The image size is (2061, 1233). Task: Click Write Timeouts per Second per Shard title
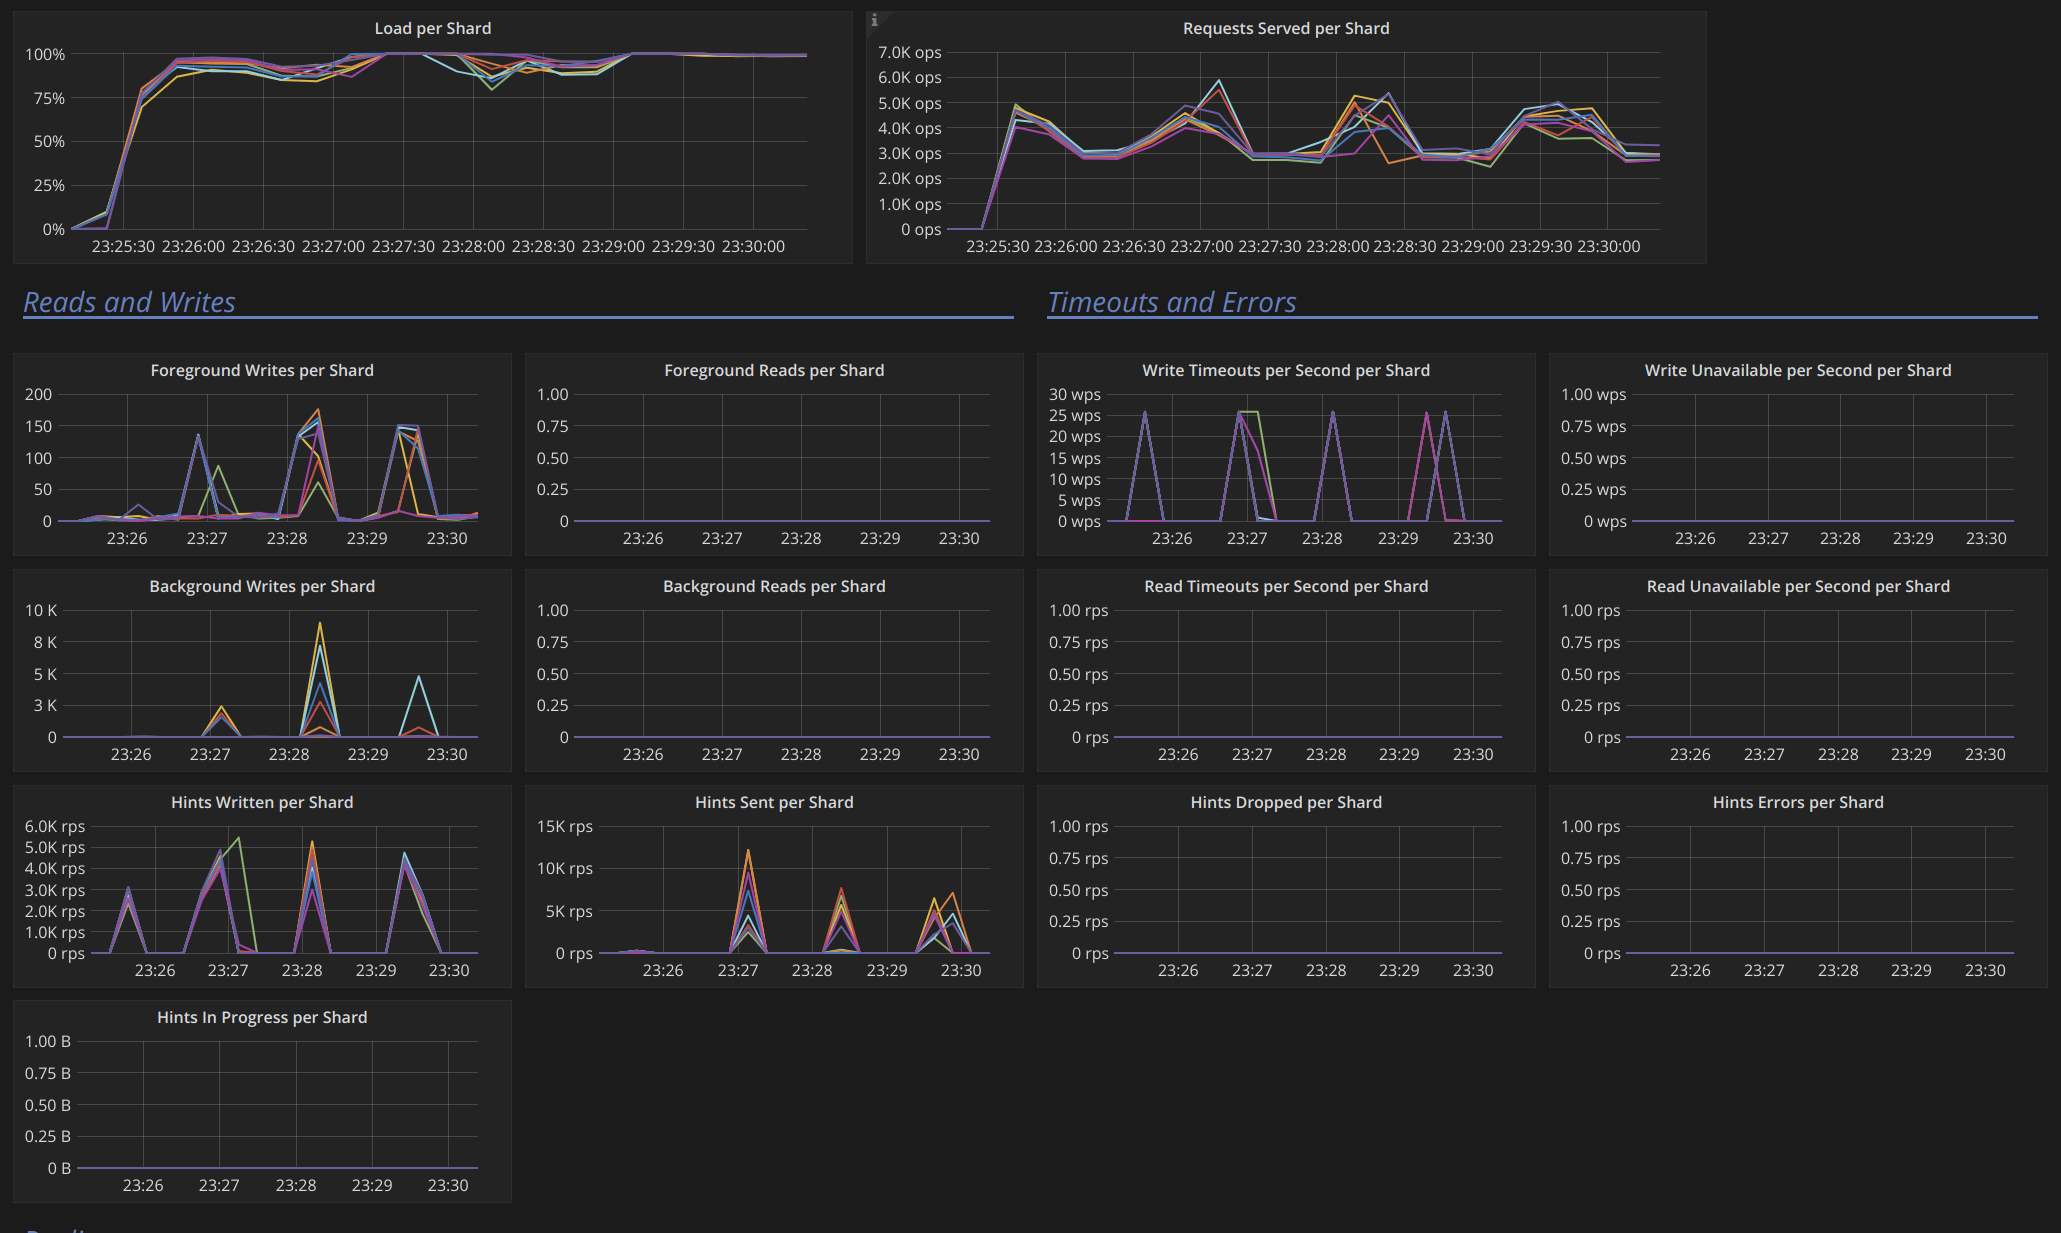click(x=1285, y=370)
